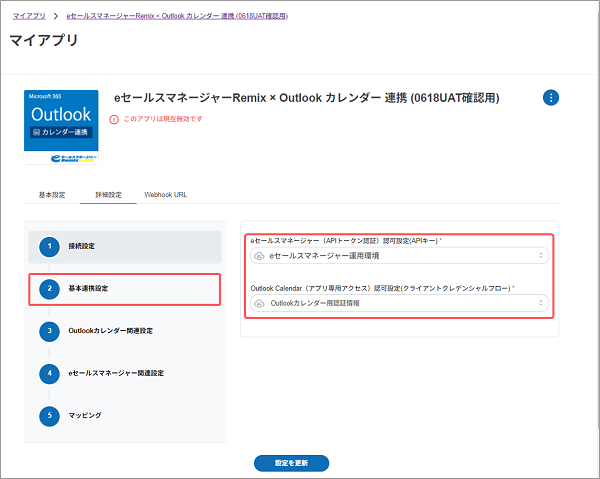Screen dimensions: 600x479
Task: Click the 設定を更新 button
Action: (x=291, y=463)
